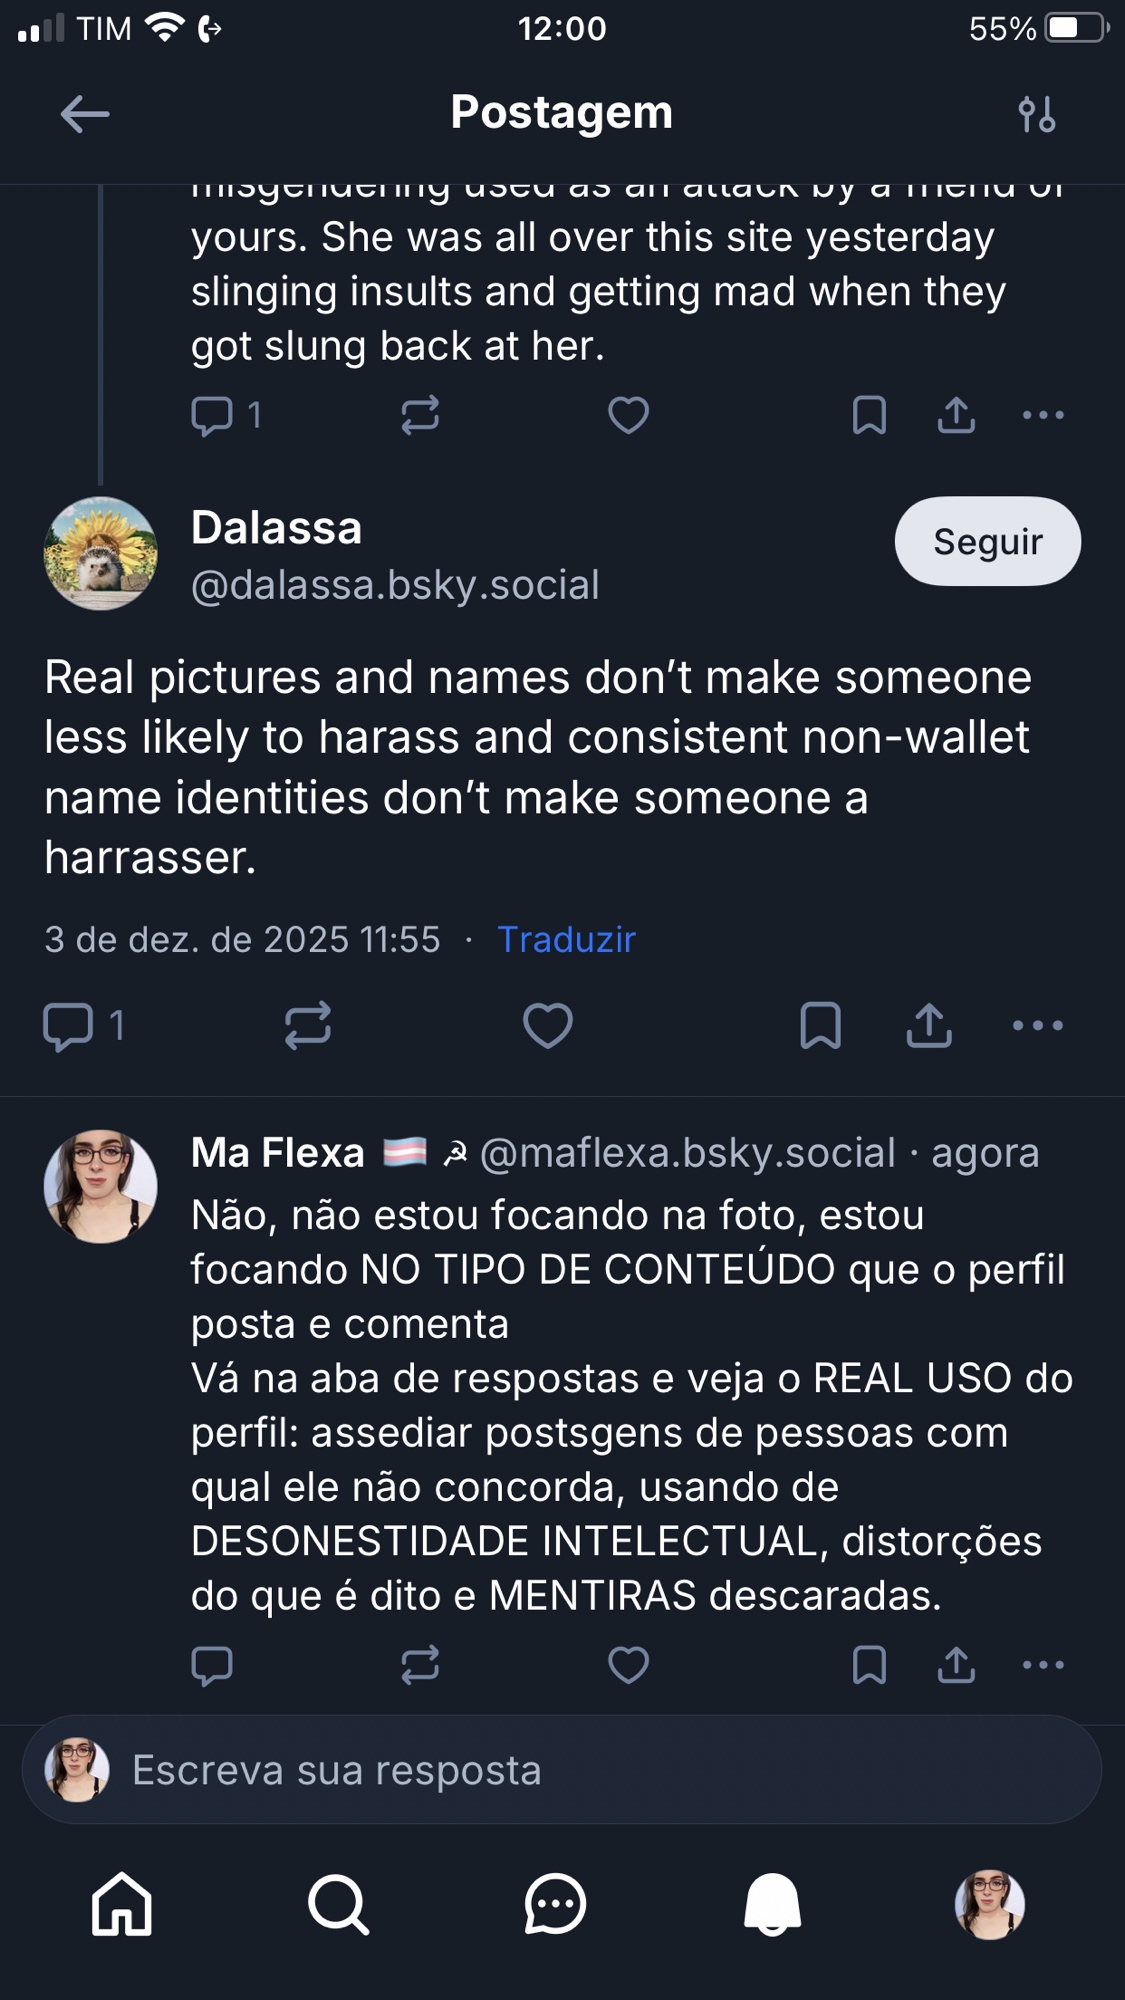Follow Dalassa with Seguir button
The image size is (1125, 2000).
[x=987, y=541]
